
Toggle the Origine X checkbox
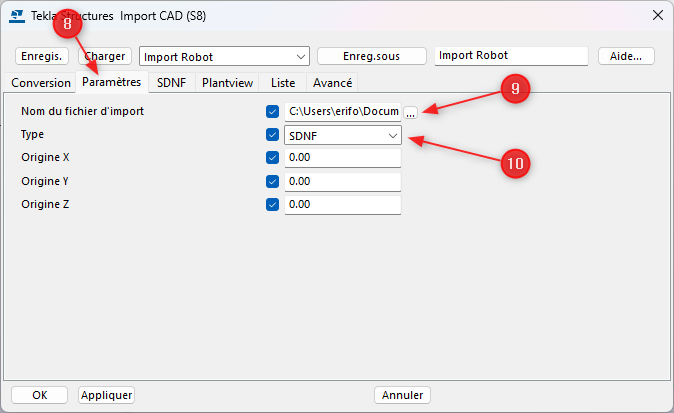[x=273, y=157]
